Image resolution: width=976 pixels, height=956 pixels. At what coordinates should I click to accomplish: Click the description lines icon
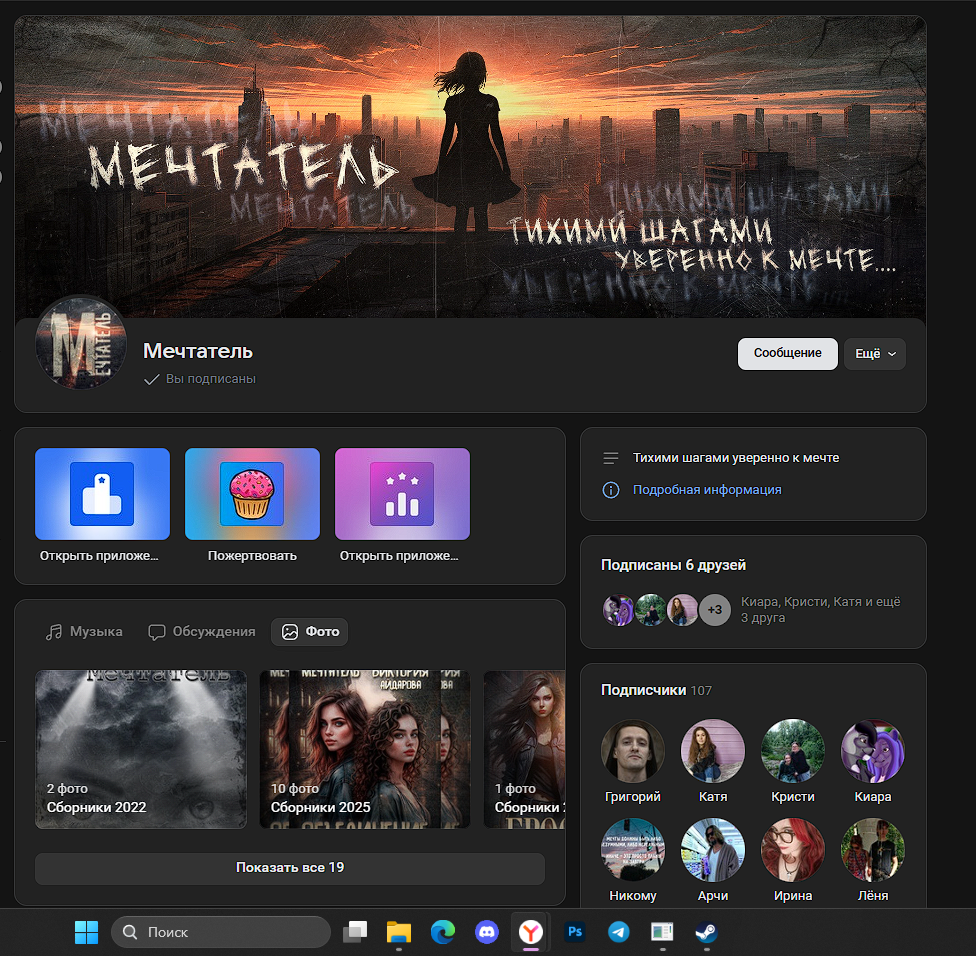(611, 458)
